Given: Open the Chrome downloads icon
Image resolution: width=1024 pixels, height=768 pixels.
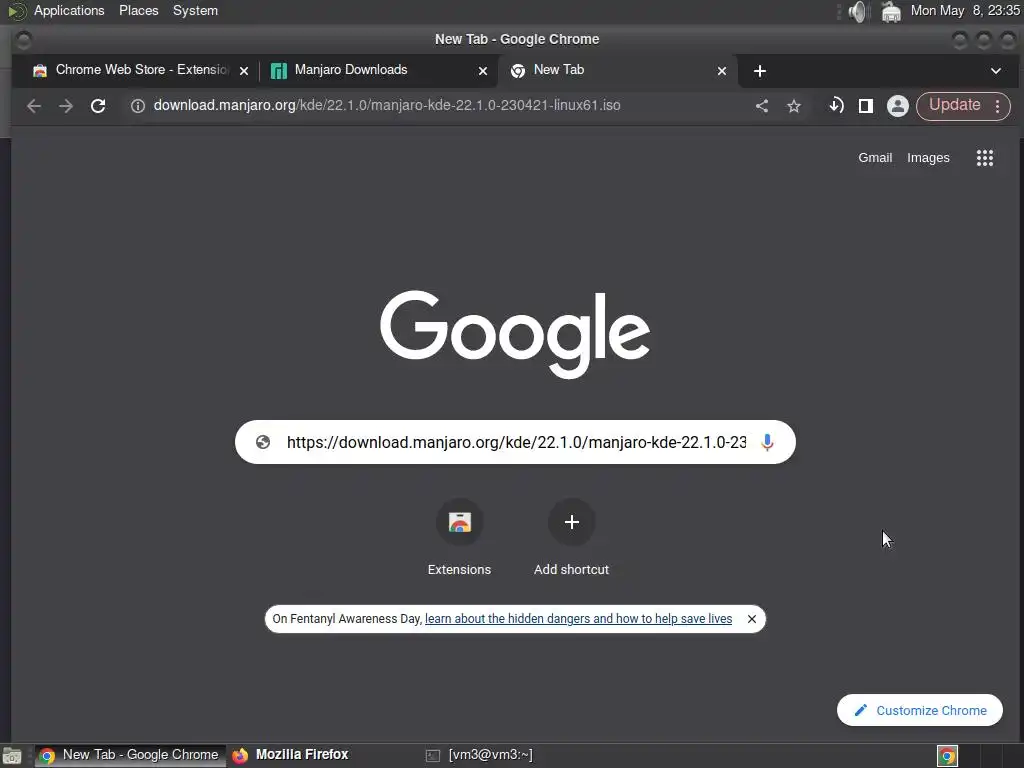Looking at the screenshot, I should click(836, 106).
